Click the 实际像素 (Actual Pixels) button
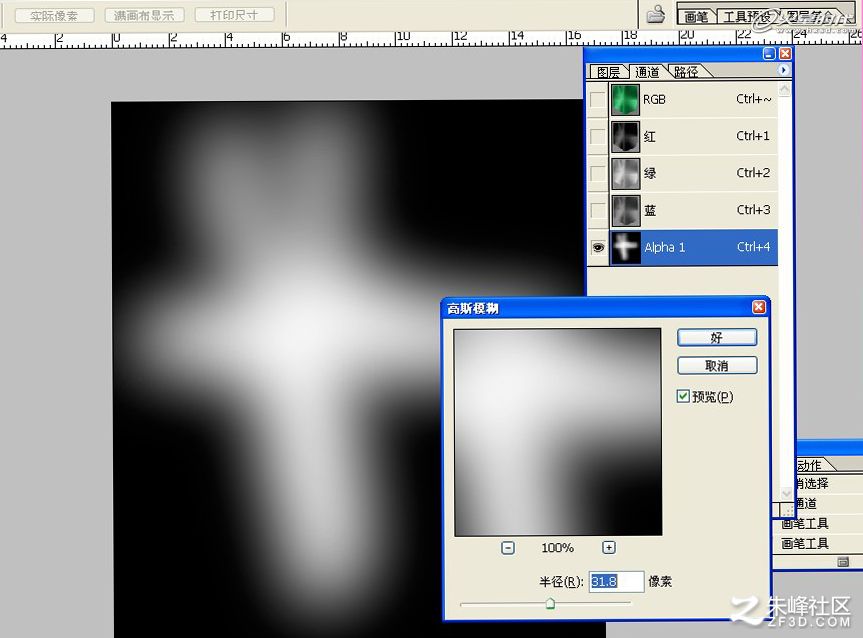The width and height of the screenshot is (863, 638). [54, 15]
